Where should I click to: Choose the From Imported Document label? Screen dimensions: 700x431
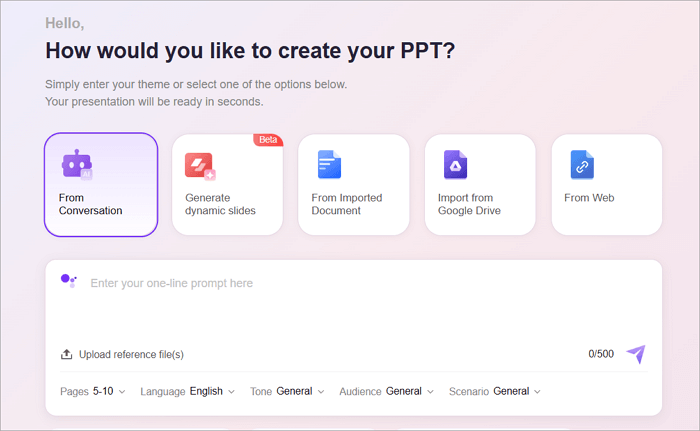[x=346, y=204]
